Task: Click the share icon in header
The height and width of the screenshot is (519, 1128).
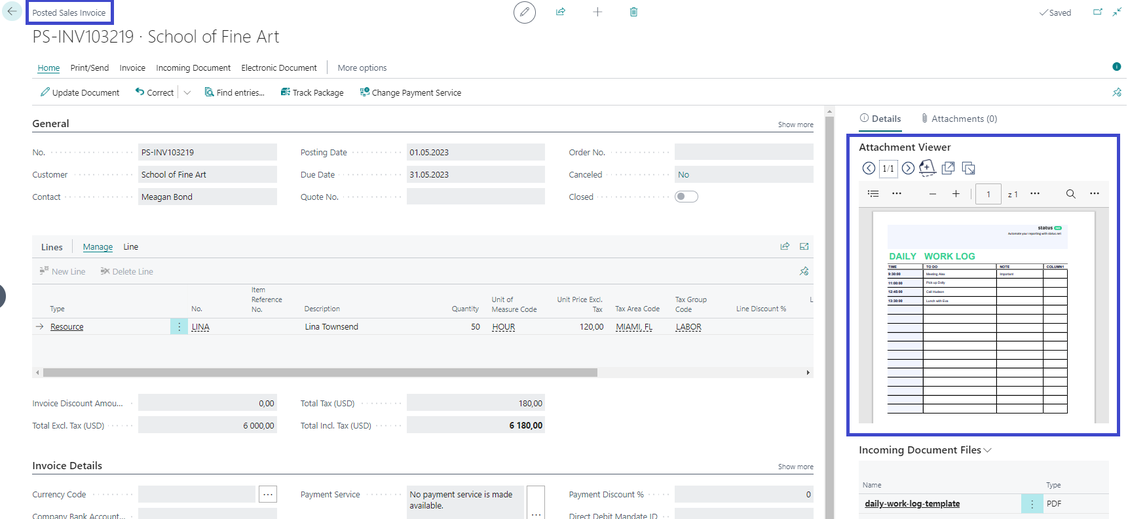Action: click(x=561, y=12)
